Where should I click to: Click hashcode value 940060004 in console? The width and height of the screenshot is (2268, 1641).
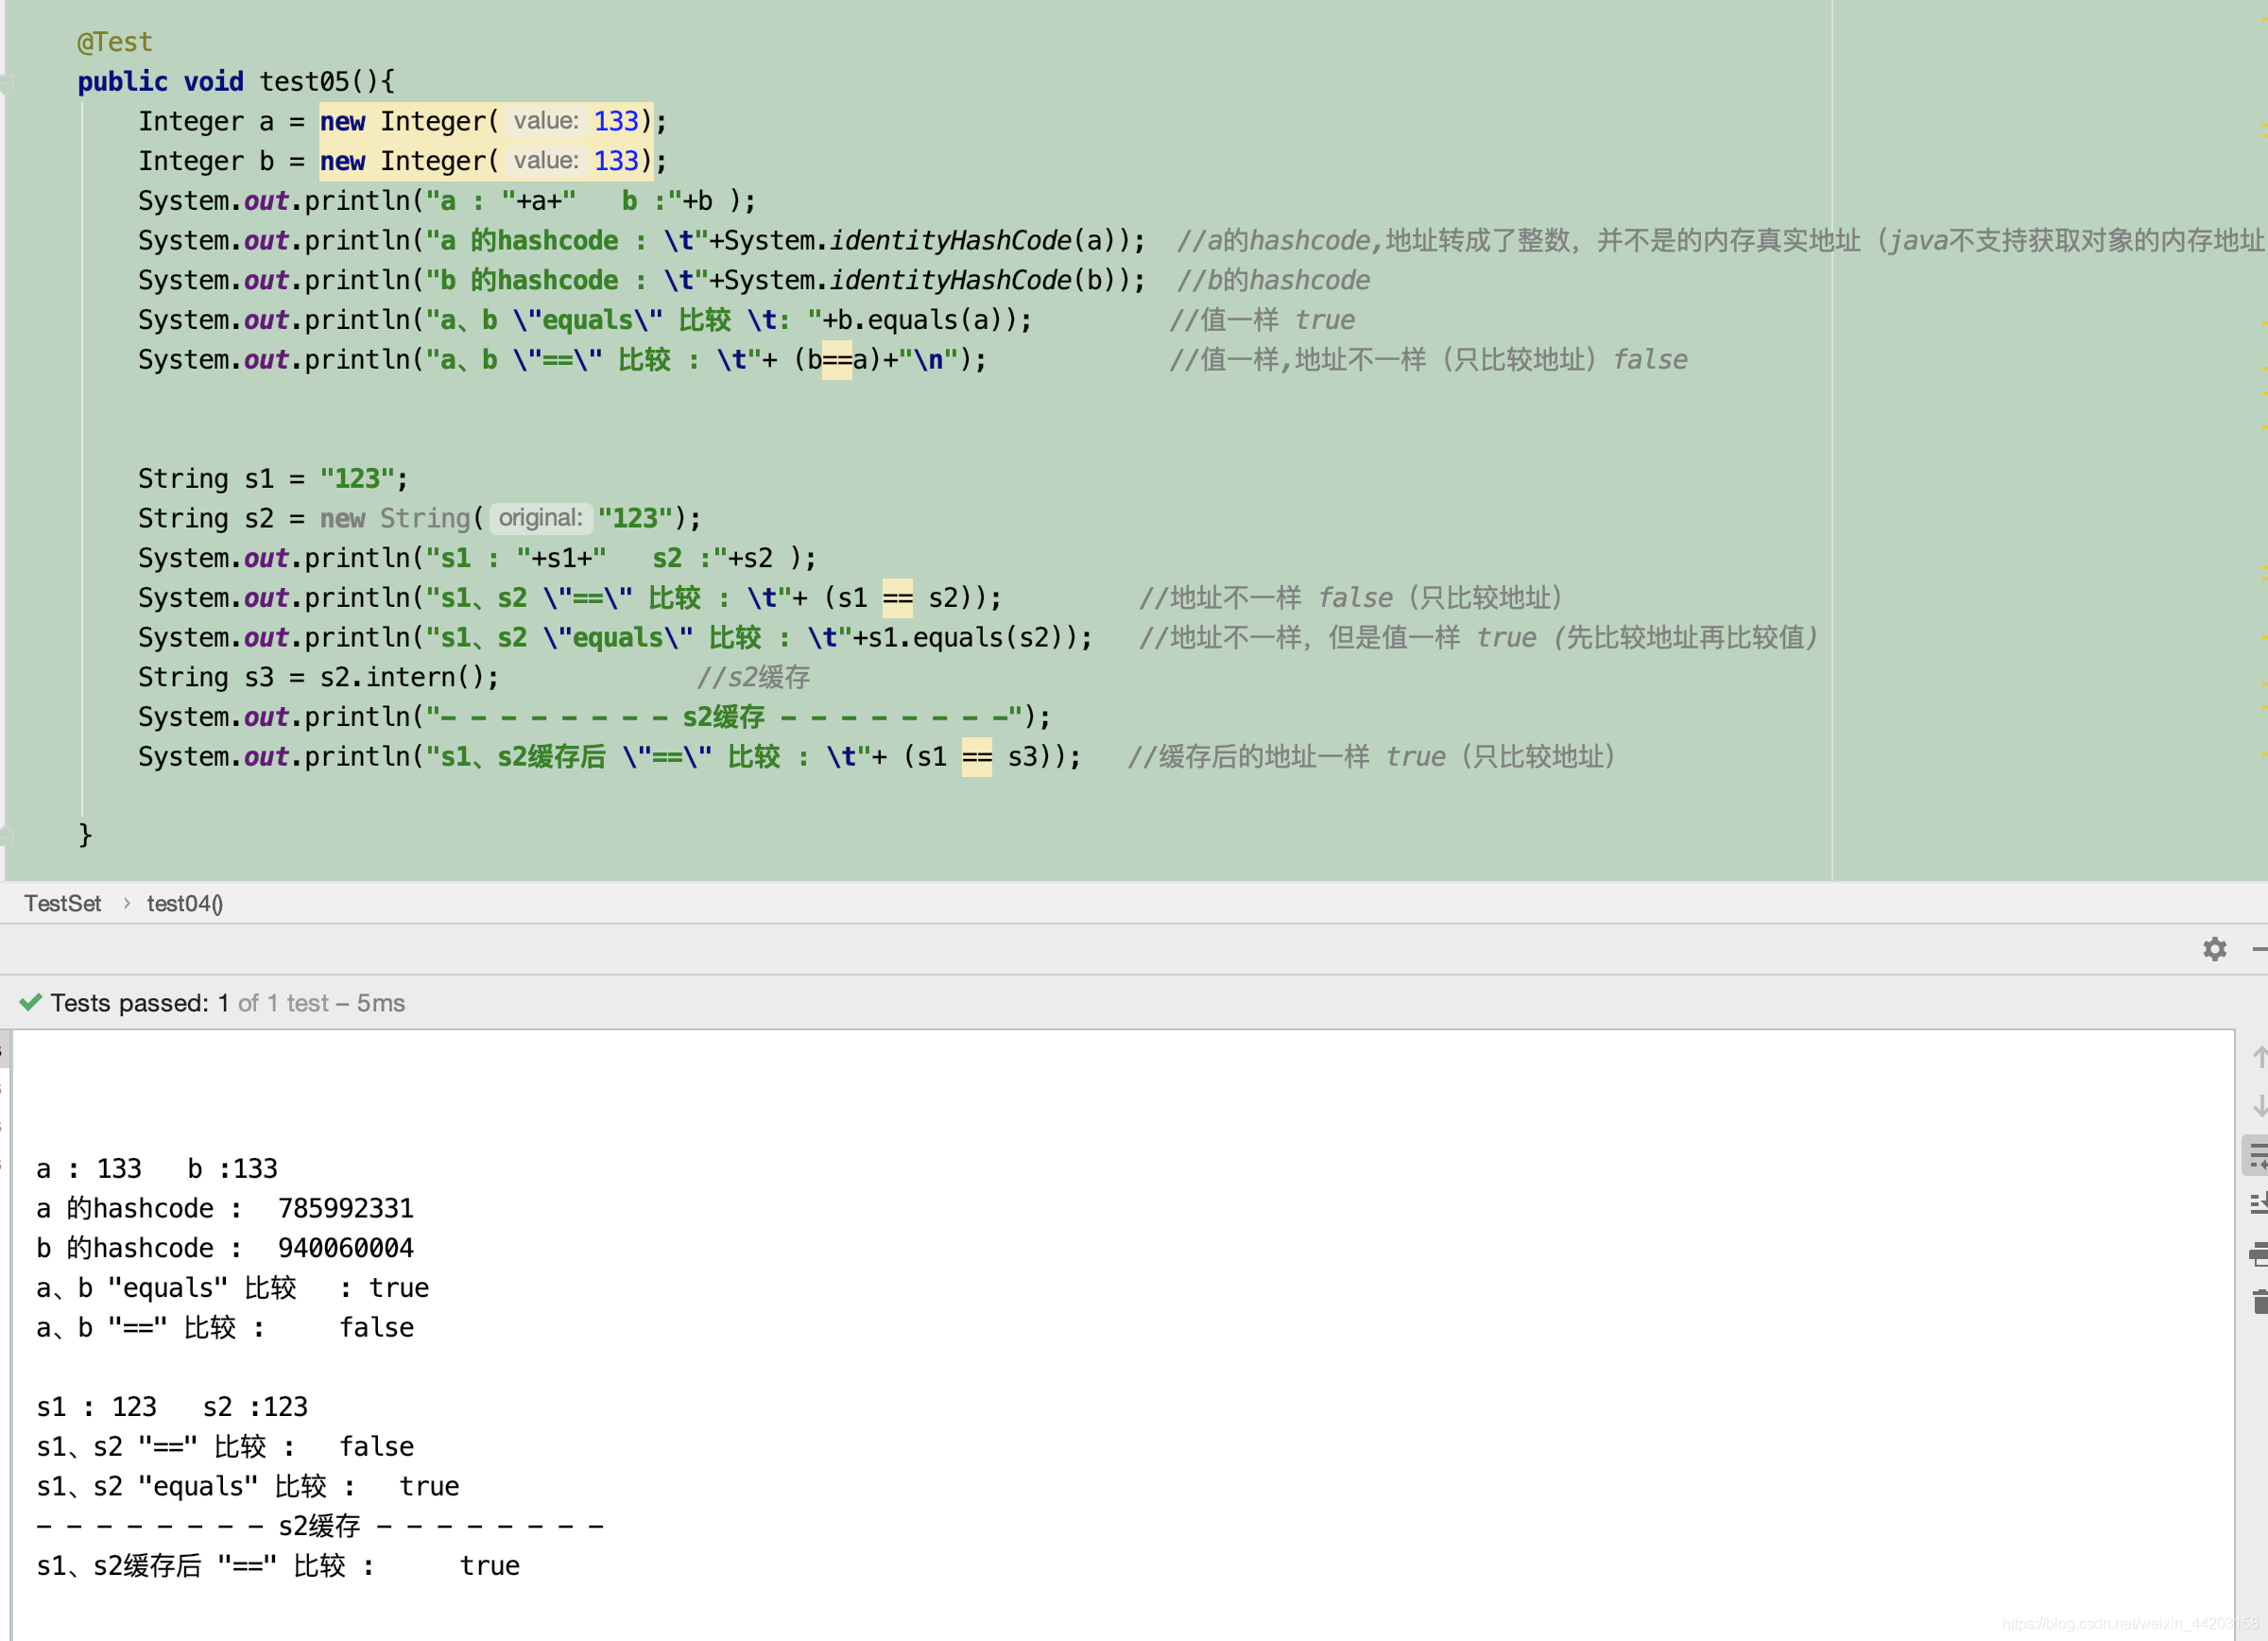(x=346, y=1249)
